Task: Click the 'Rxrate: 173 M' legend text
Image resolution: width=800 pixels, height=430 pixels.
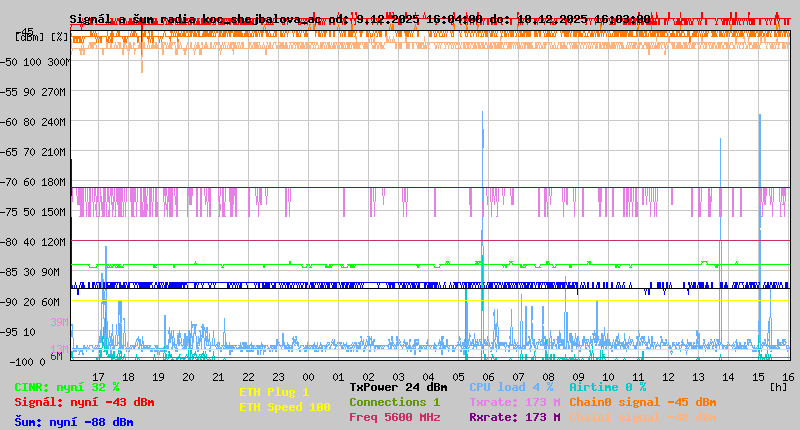Action: [x=514, y=417]
